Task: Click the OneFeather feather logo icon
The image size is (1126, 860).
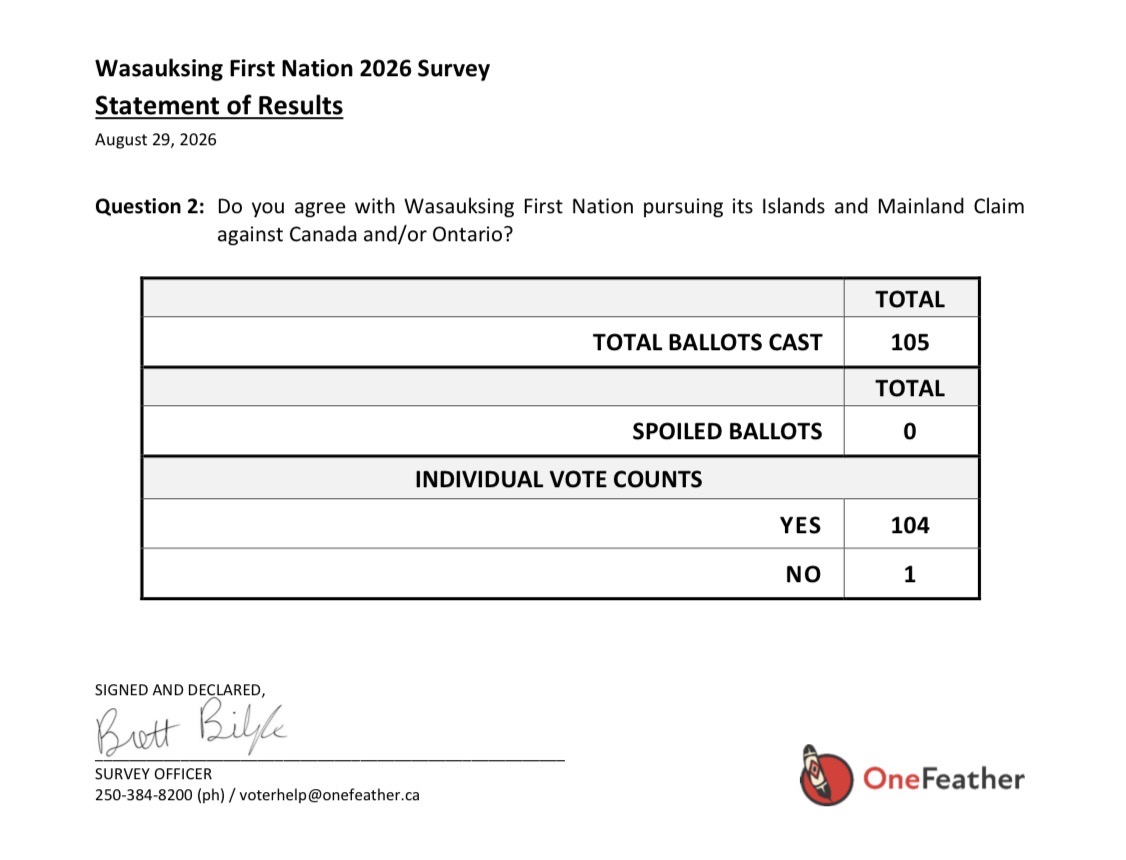Action: click(826, 775)
